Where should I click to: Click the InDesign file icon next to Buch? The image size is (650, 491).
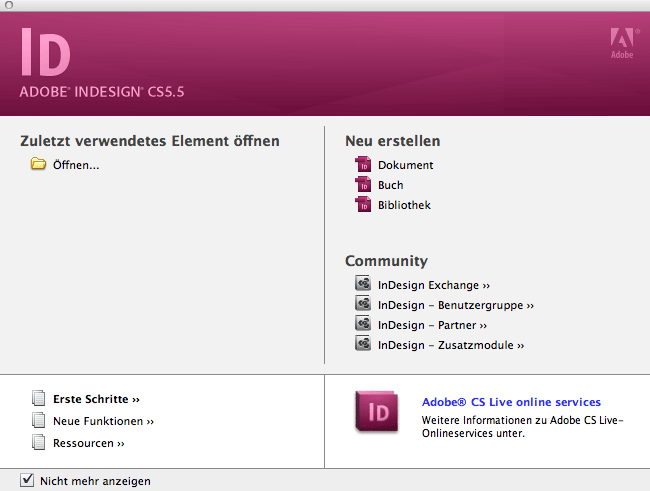[x=363, y=184]
